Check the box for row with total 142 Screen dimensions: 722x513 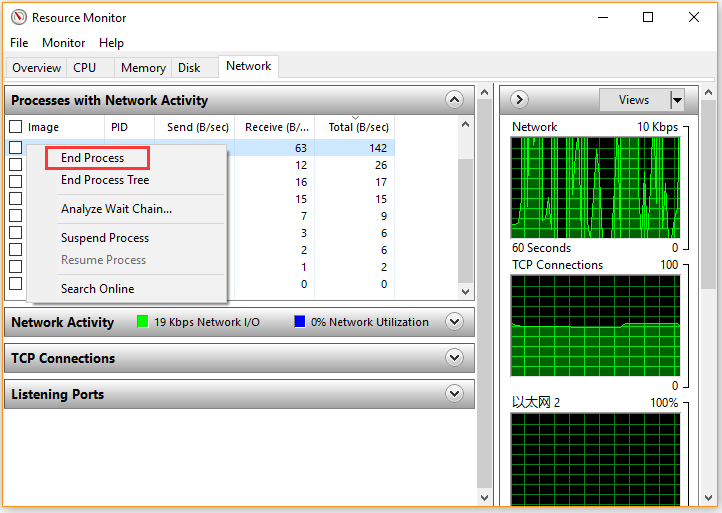16,147
